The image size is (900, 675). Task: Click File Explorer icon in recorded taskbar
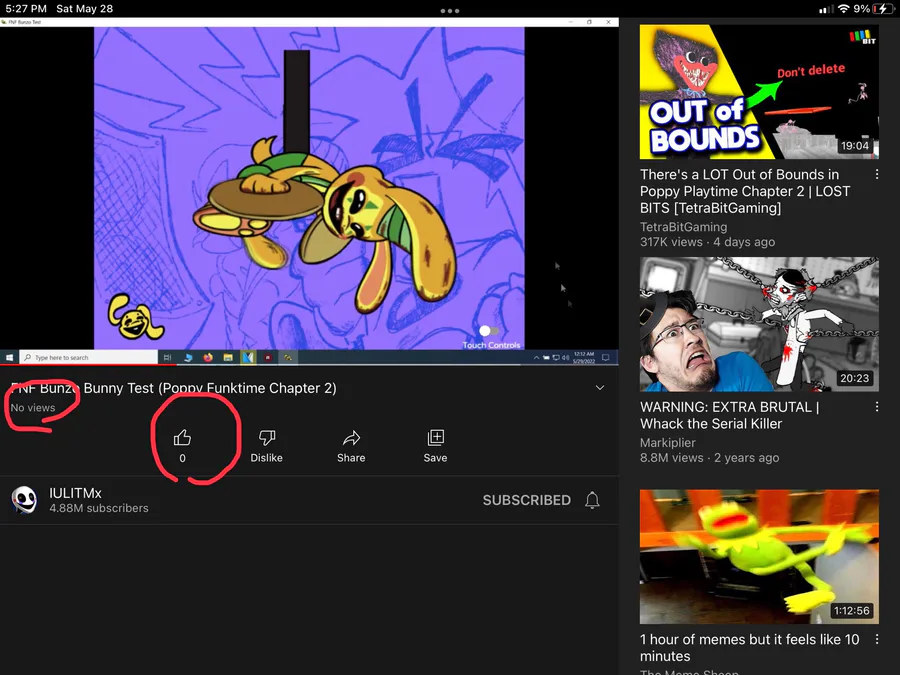(228, 358)
